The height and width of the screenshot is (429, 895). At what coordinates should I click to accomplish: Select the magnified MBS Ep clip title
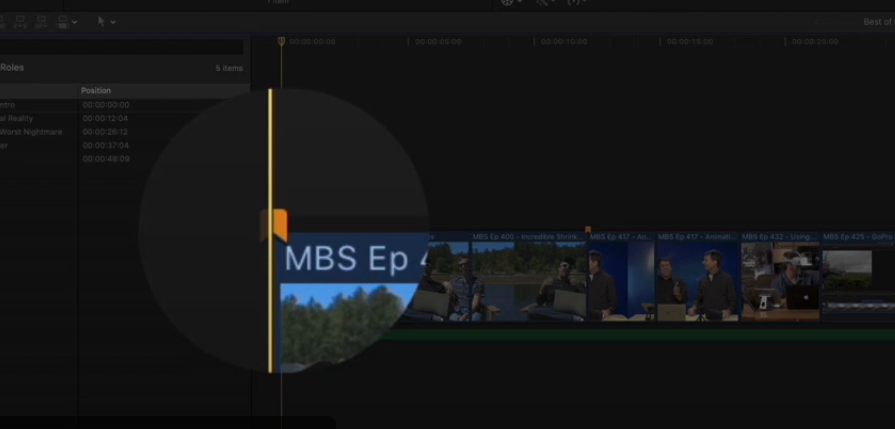click(x=356, y=258)
